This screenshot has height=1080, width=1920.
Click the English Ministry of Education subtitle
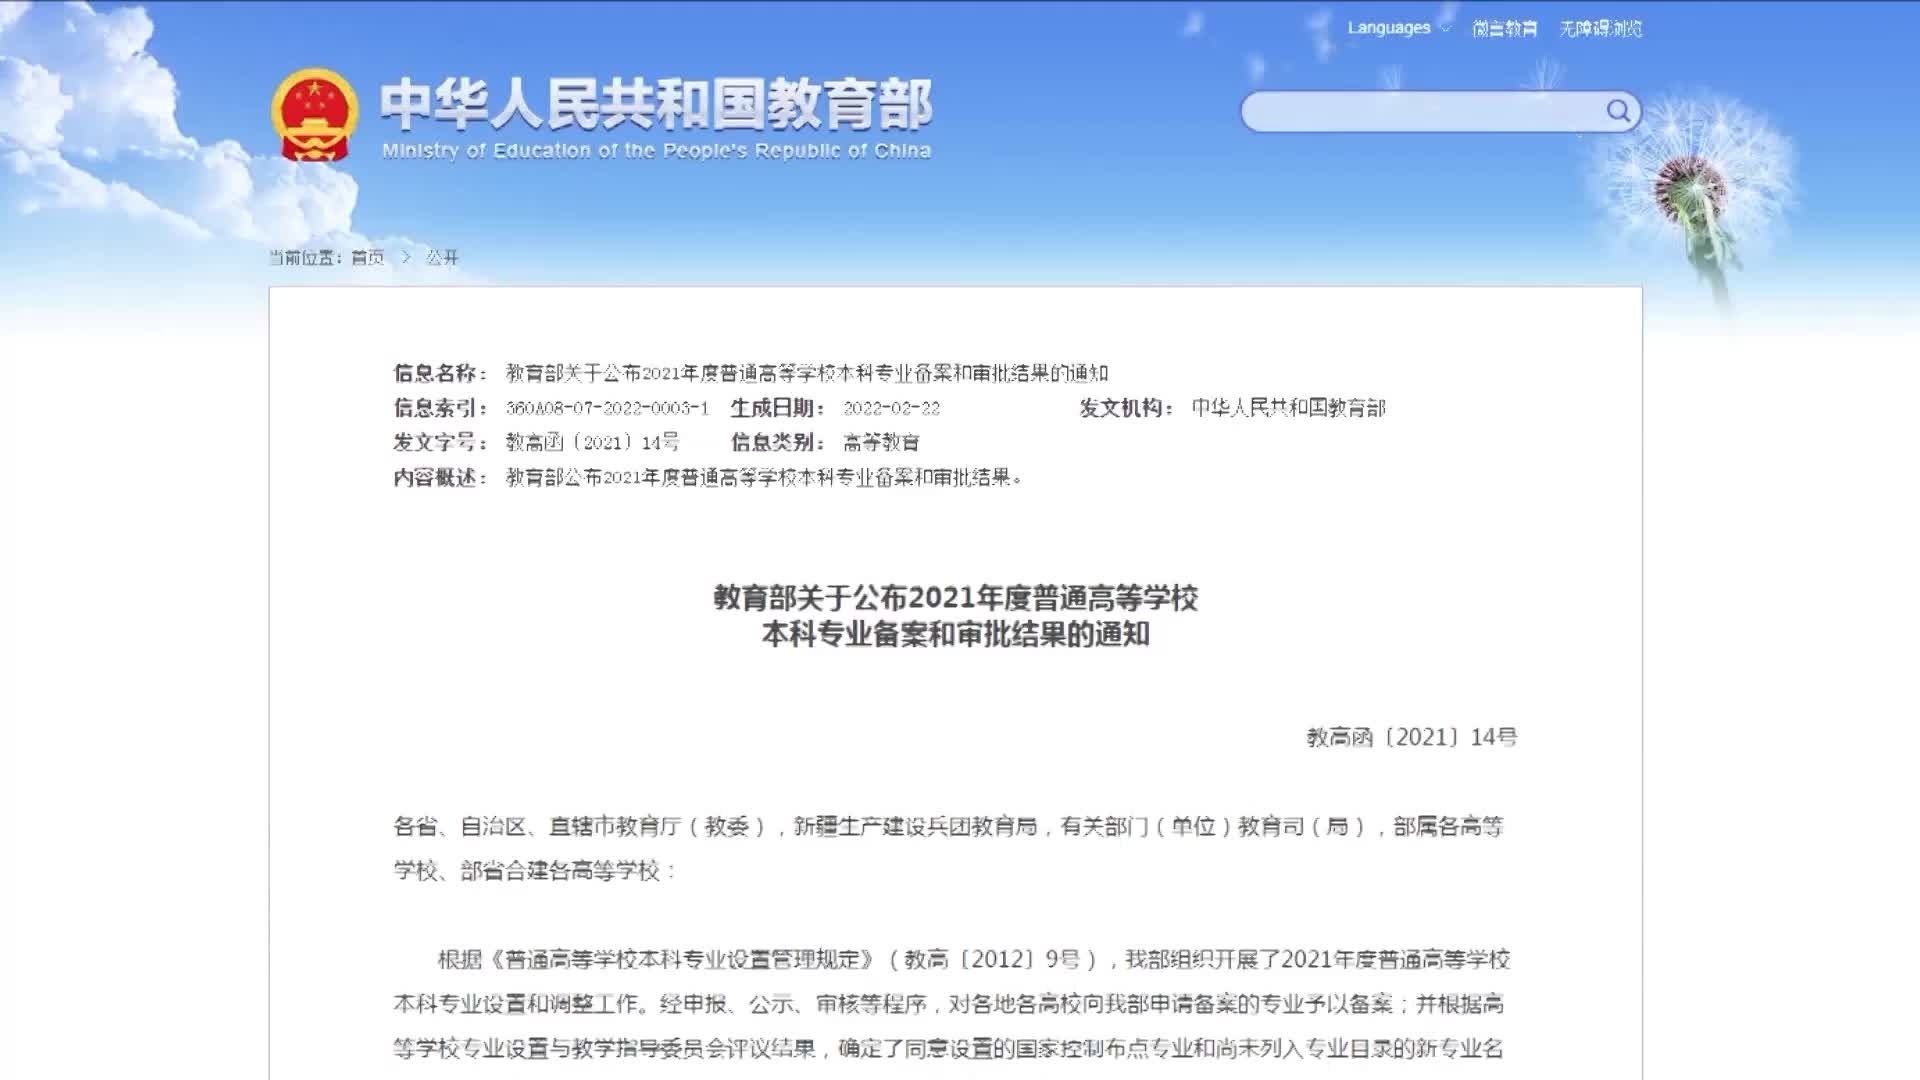(x=656, y=150)
